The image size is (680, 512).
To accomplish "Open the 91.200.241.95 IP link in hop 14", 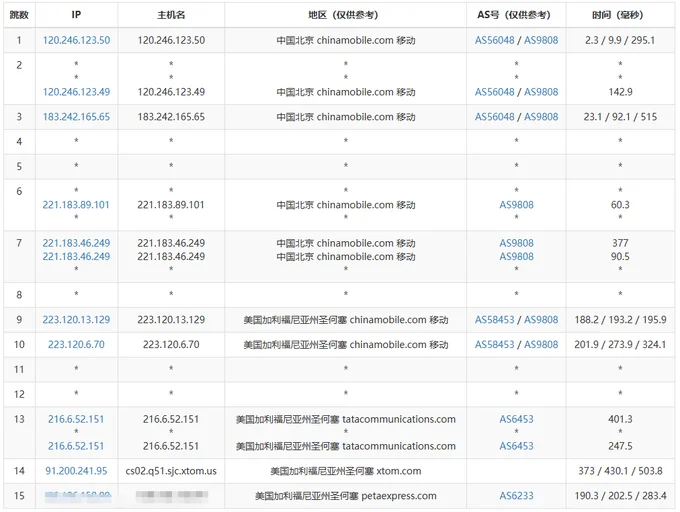I will tap(76, 471).
